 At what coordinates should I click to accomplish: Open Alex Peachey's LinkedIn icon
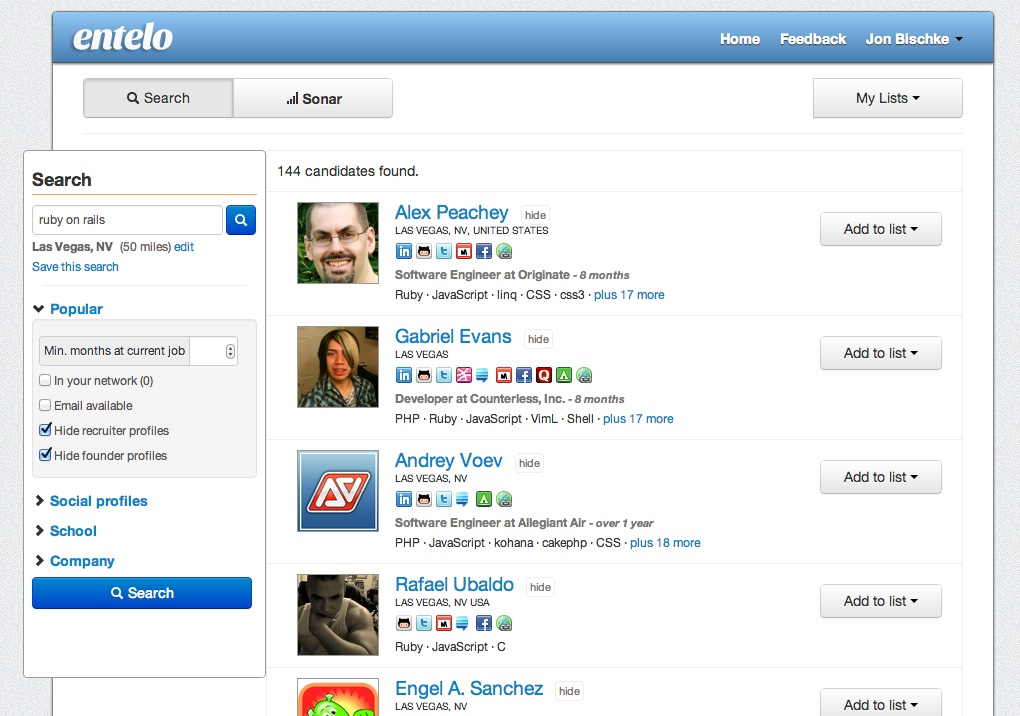pyautogui.click(x=404, y=251)
